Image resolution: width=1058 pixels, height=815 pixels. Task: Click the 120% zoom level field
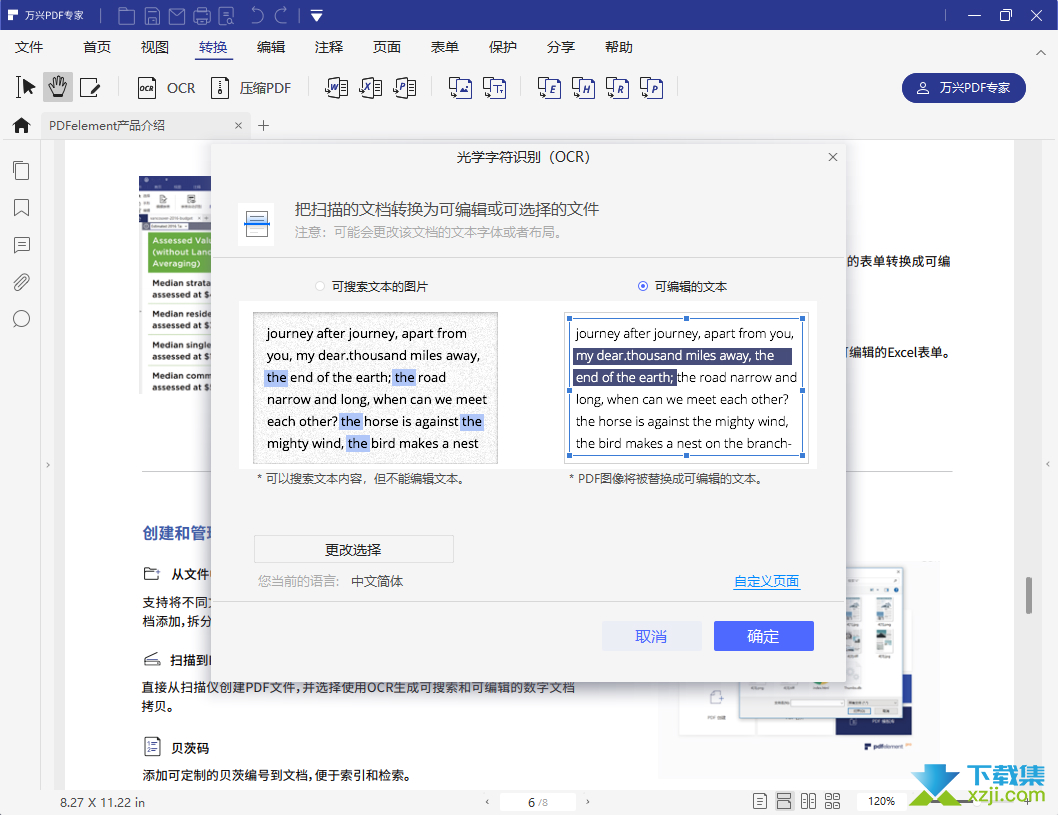point(881,802)
